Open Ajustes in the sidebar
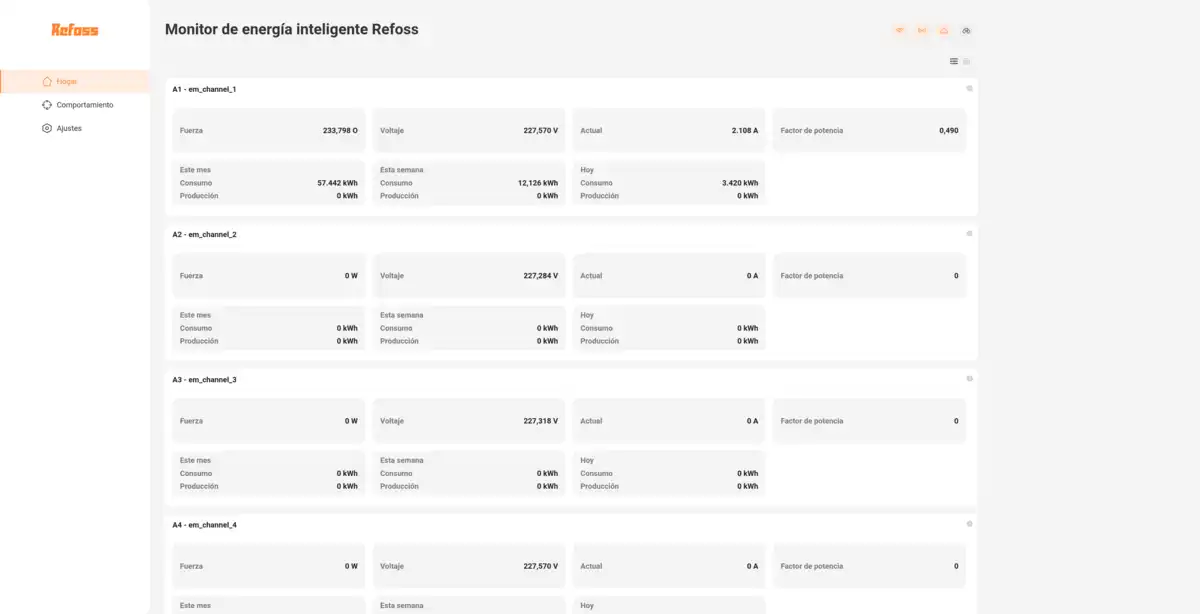The width and height of the screenshot is (1200, 614). 69,128
